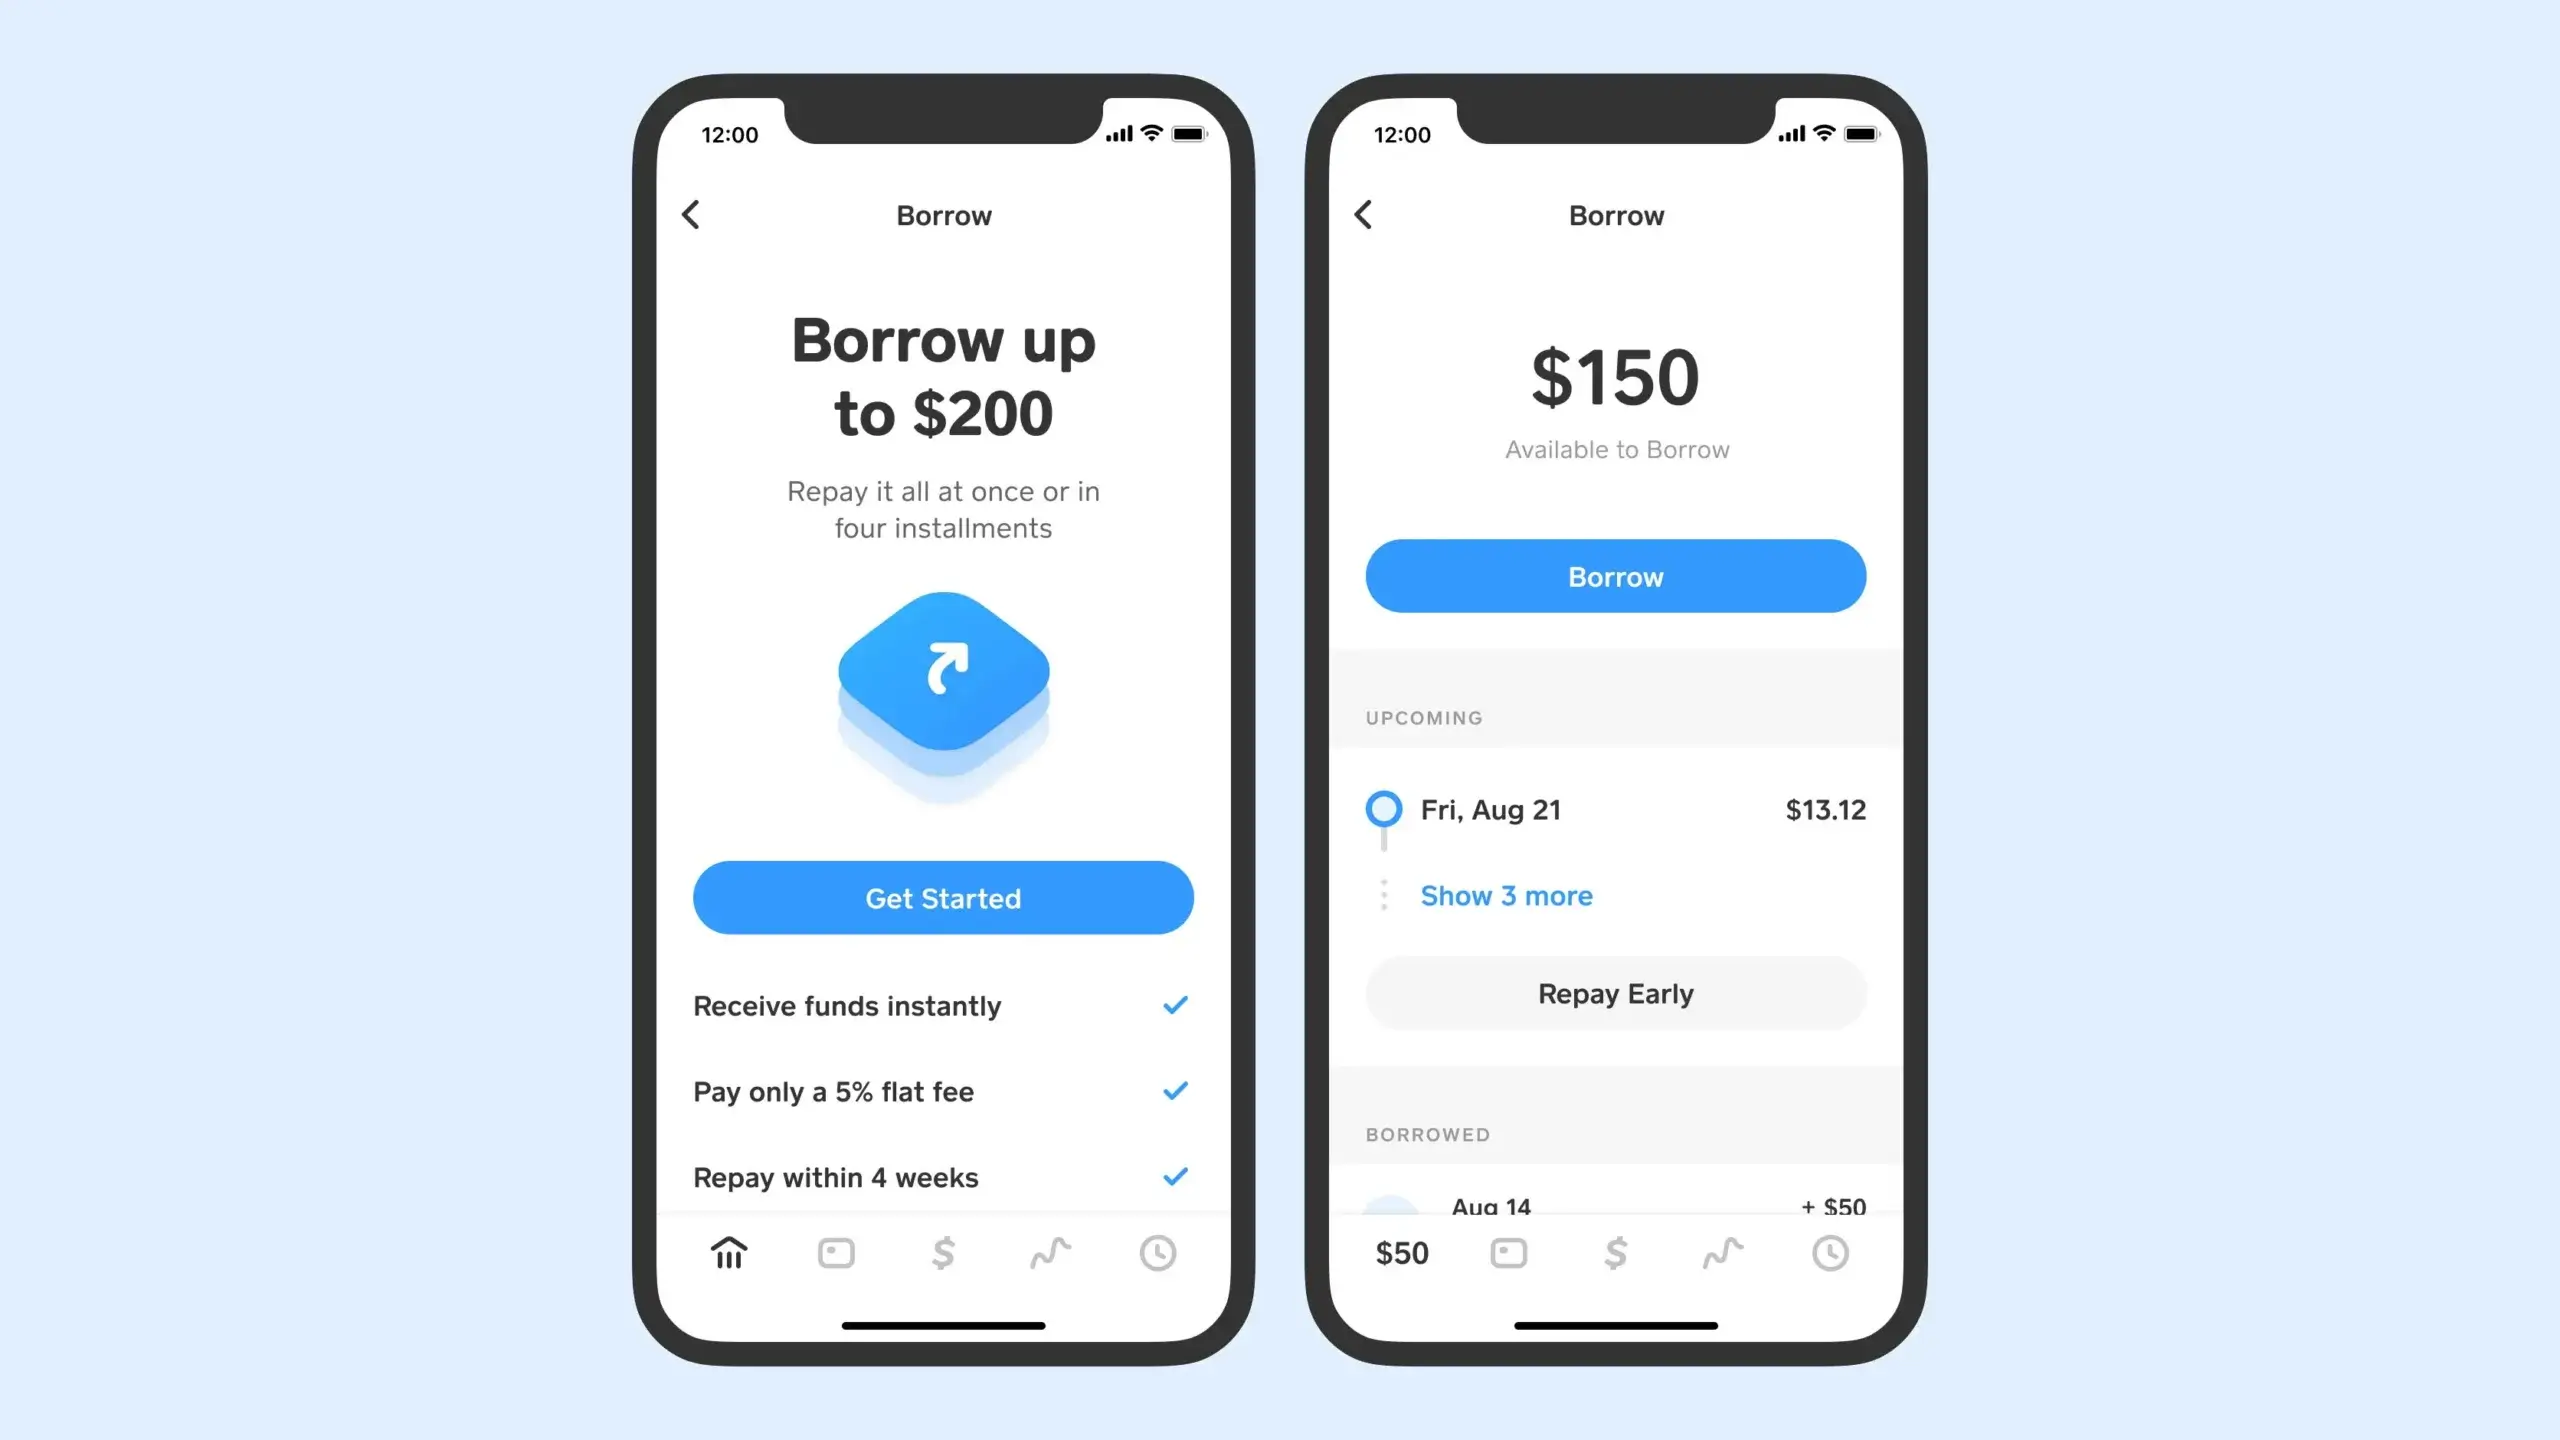Viewport: 2560px width, 1440px height.
Task: Tap the Home tab icon
Action: pos(730,1252)
